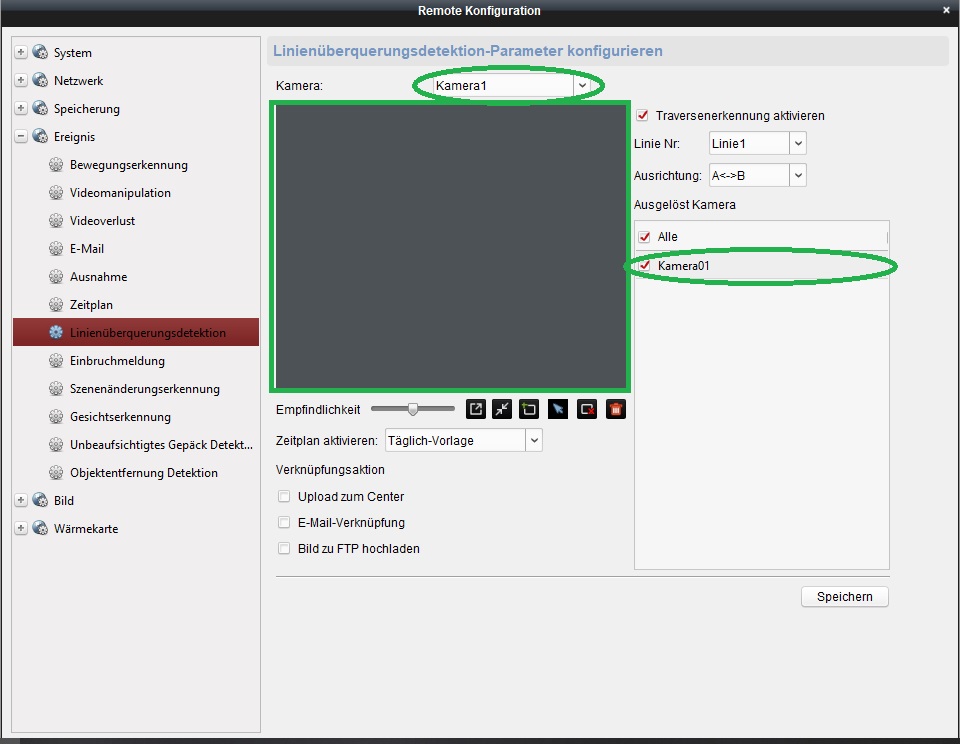The width and height of the screenshot is (960, 744).
Task: Click the Empfindlichkeit slider handle
Action: [412, 409]
